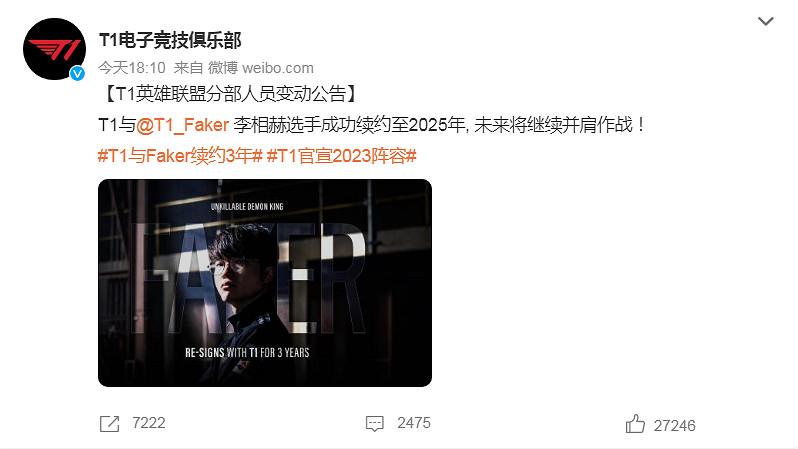
Task: Click the like count 27246
Action: click(674, 426)
